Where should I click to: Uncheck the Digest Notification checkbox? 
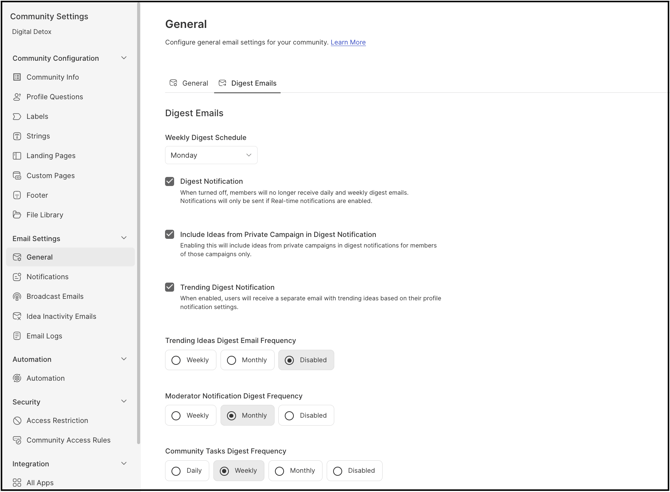(x=170, y=182)
